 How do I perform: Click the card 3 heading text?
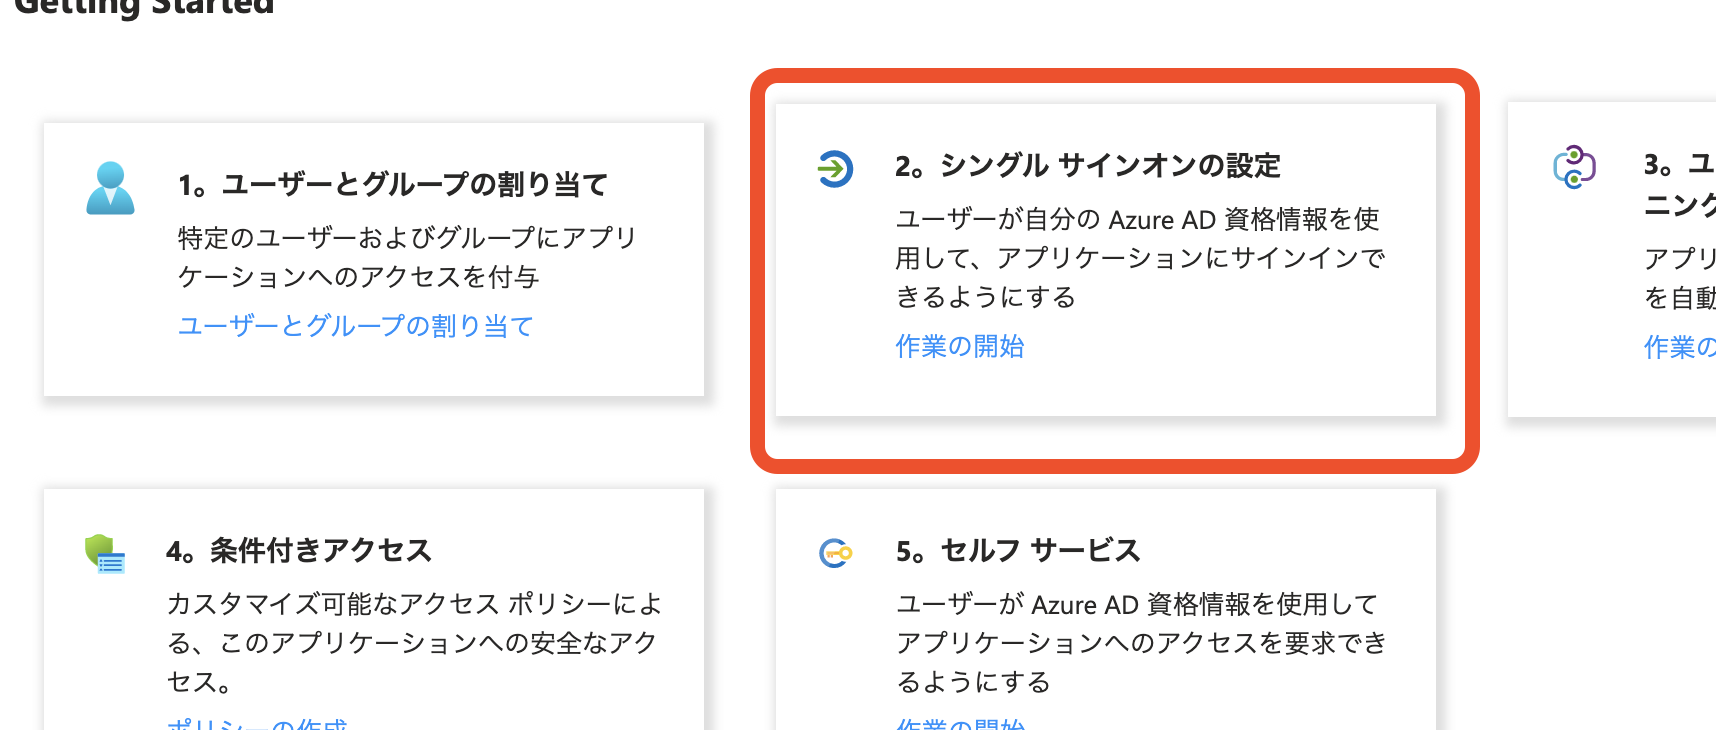1680,185
